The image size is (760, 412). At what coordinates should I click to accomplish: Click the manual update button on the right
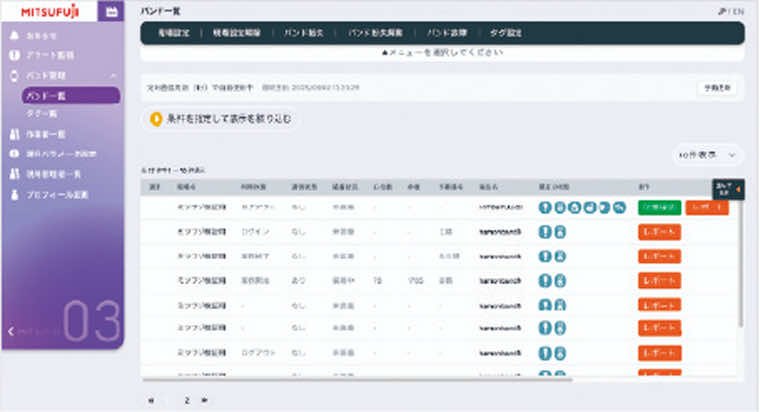(717, 88)
